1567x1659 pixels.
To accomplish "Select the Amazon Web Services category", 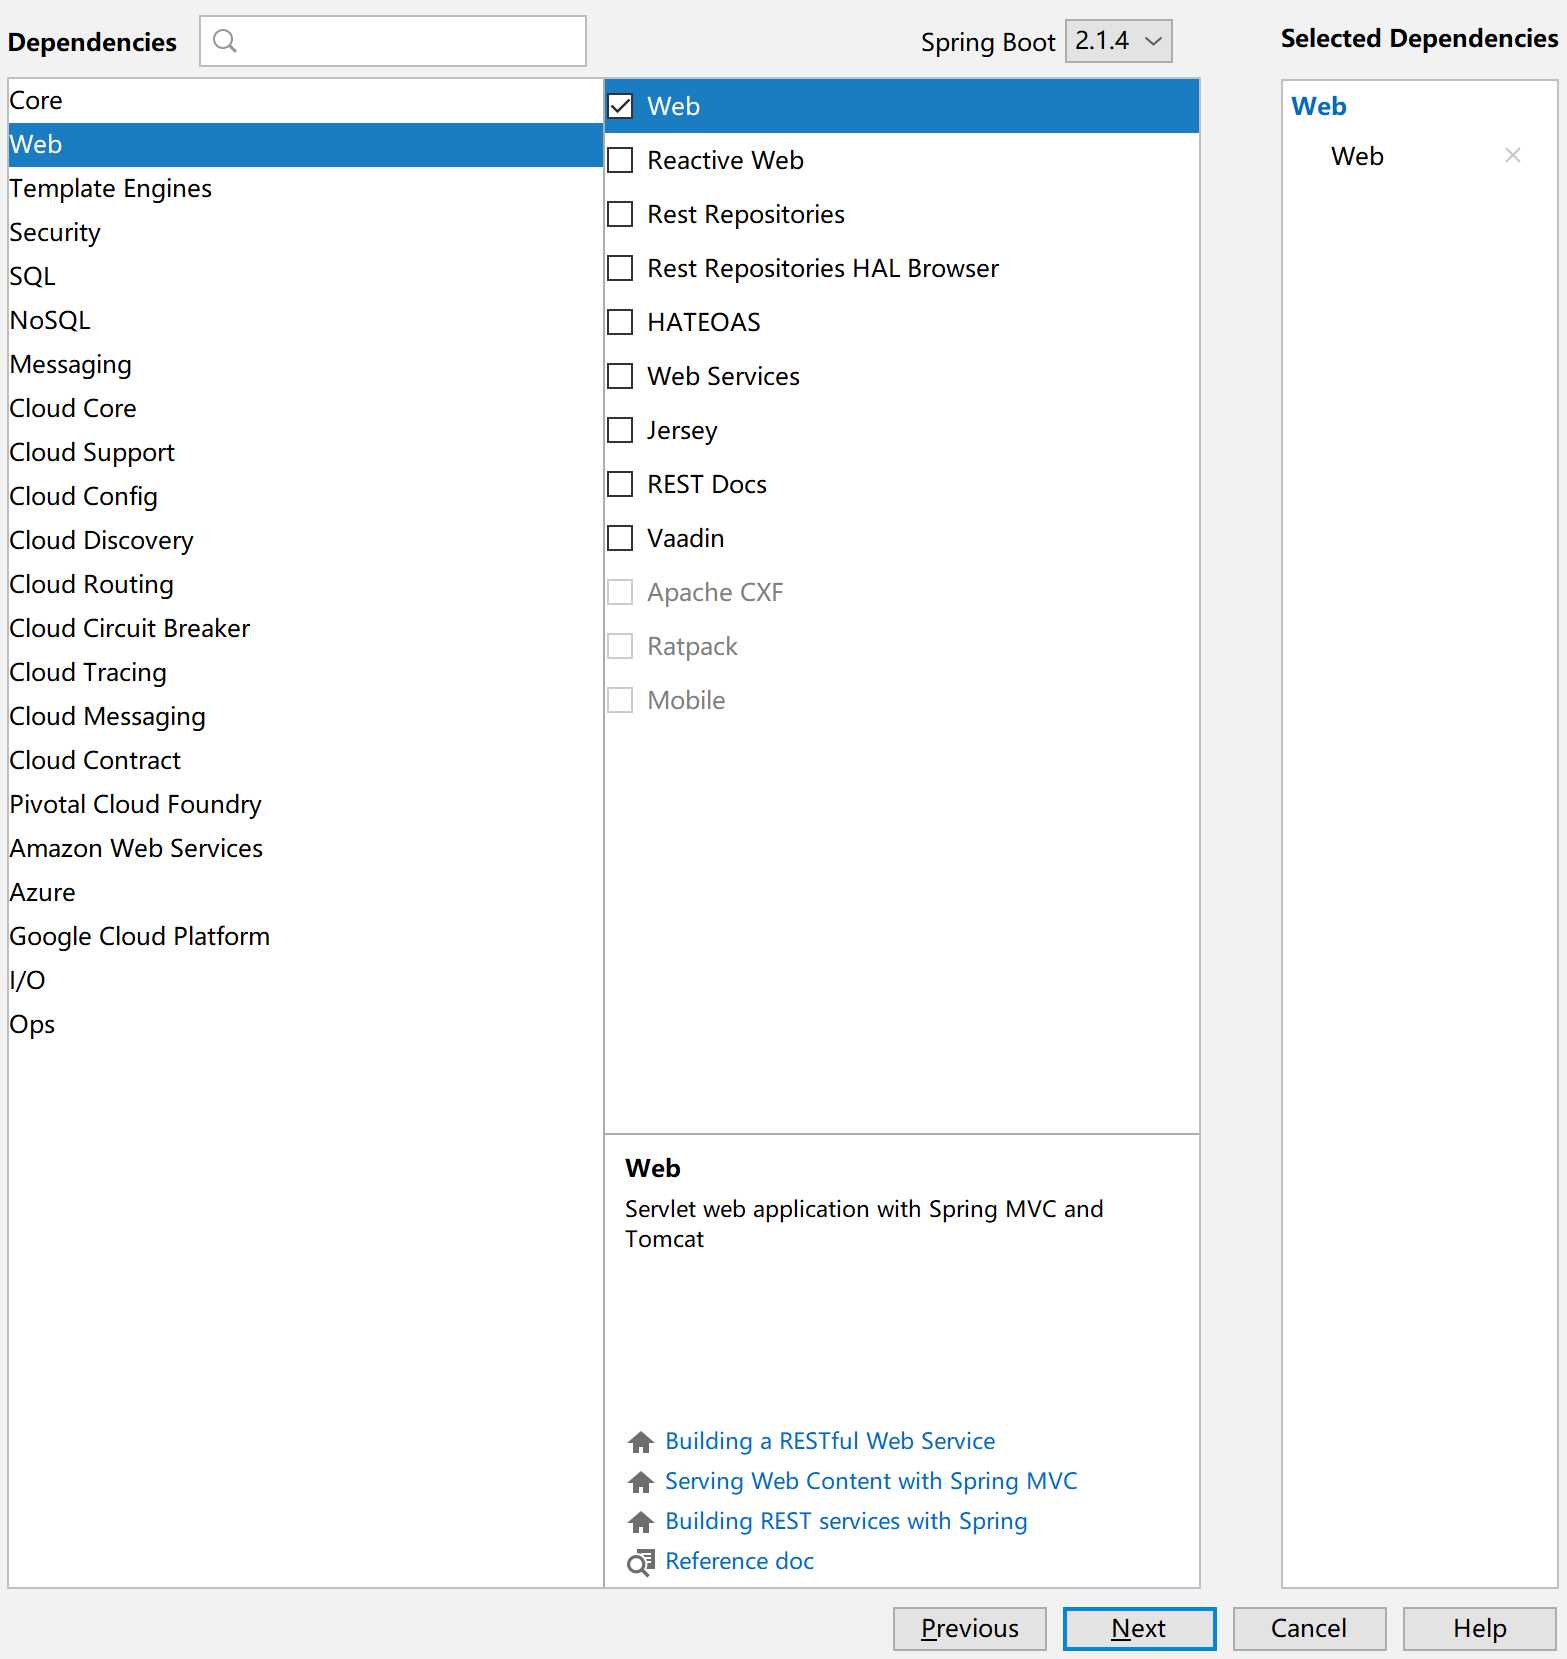I will coord(305,848).
